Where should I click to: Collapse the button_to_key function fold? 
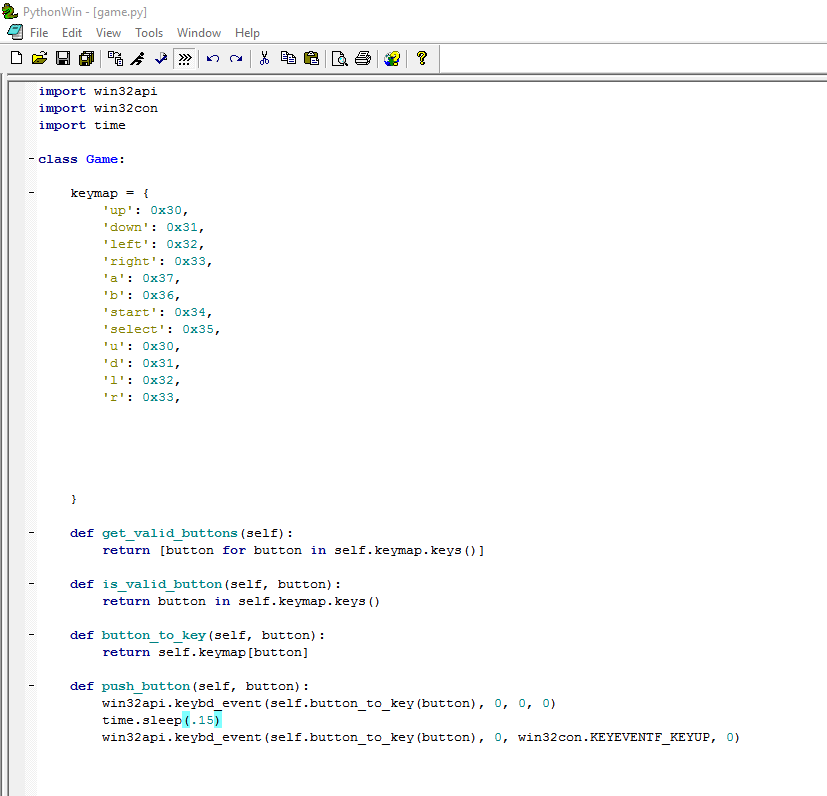[x=32, y=635]
